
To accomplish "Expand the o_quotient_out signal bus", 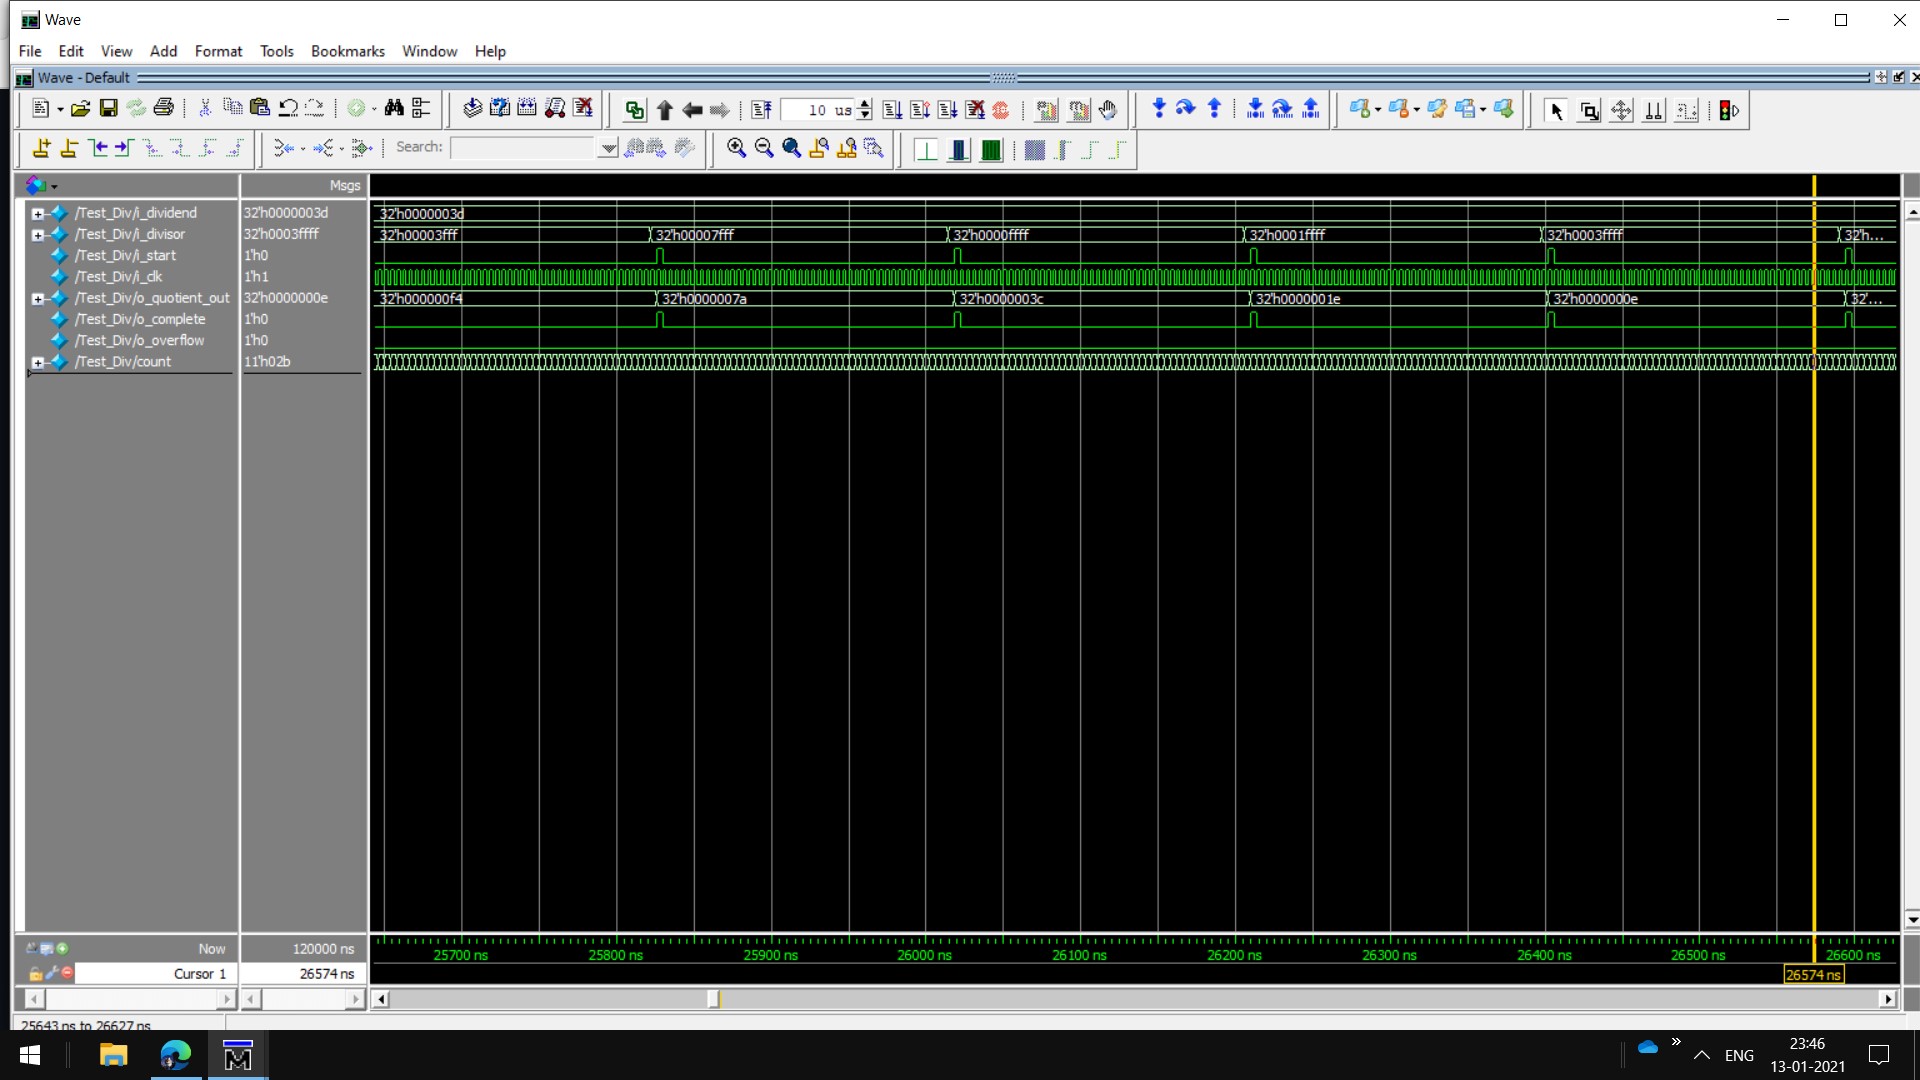I will [x=37, y=298].
